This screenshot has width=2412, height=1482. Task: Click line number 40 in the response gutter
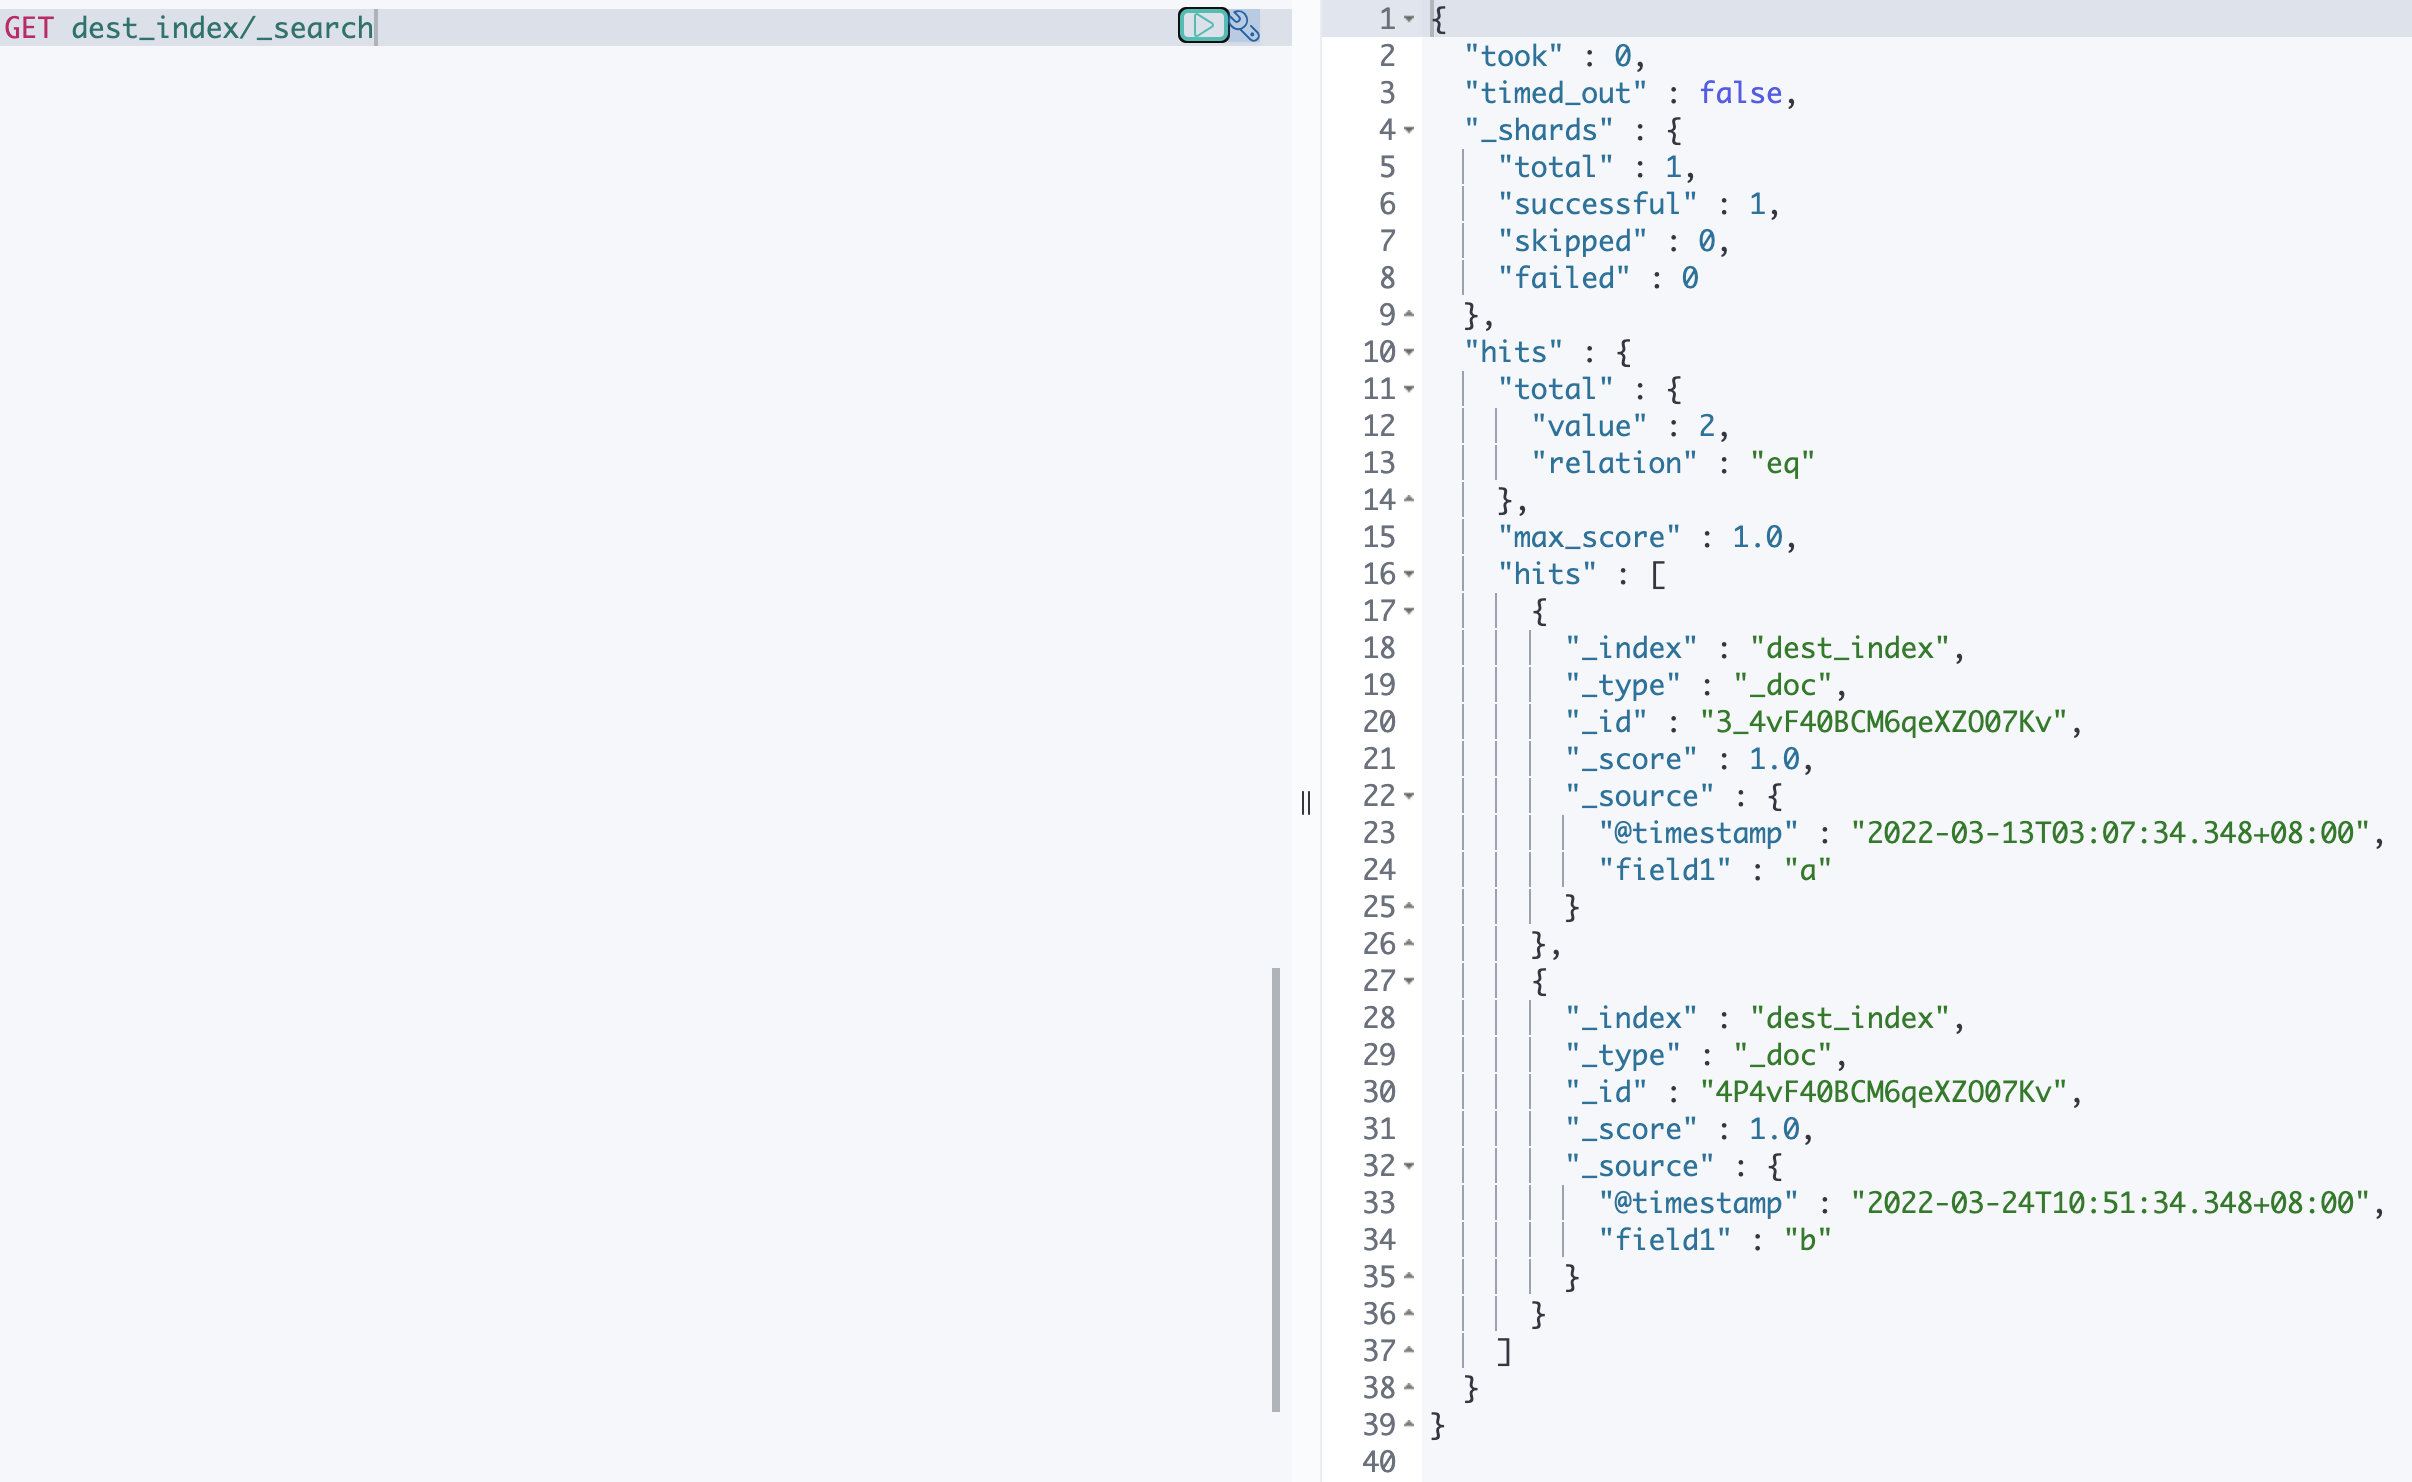pyautogui.click(x=1379, y=1461)
